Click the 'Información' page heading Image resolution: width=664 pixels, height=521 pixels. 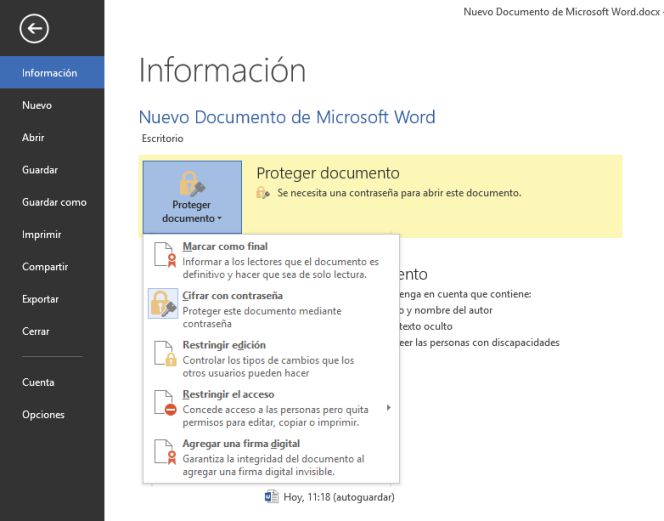pos(222,70)
